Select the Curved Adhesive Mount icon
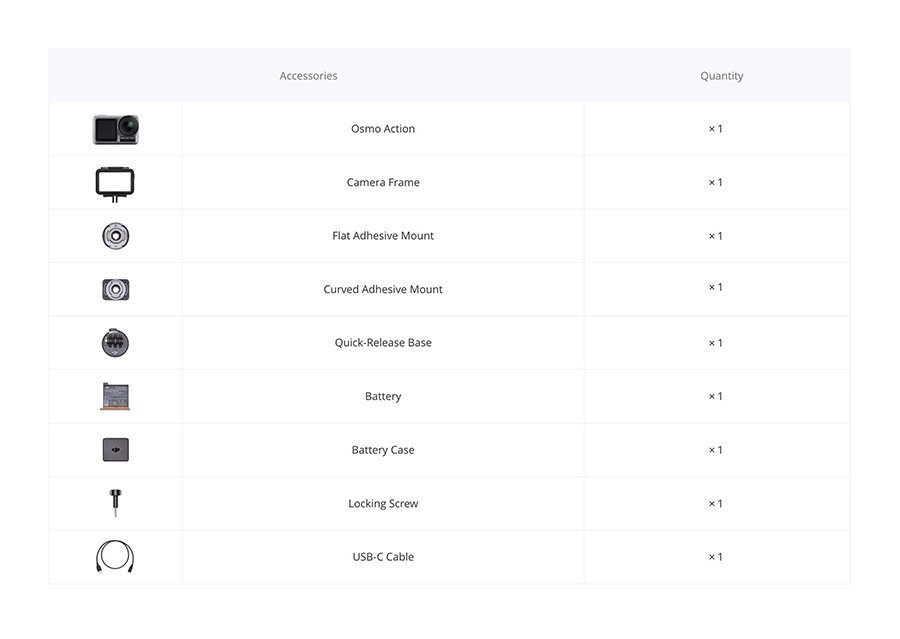Image resolution: width=900 pixels, height=639 pixels. point(115,289)
